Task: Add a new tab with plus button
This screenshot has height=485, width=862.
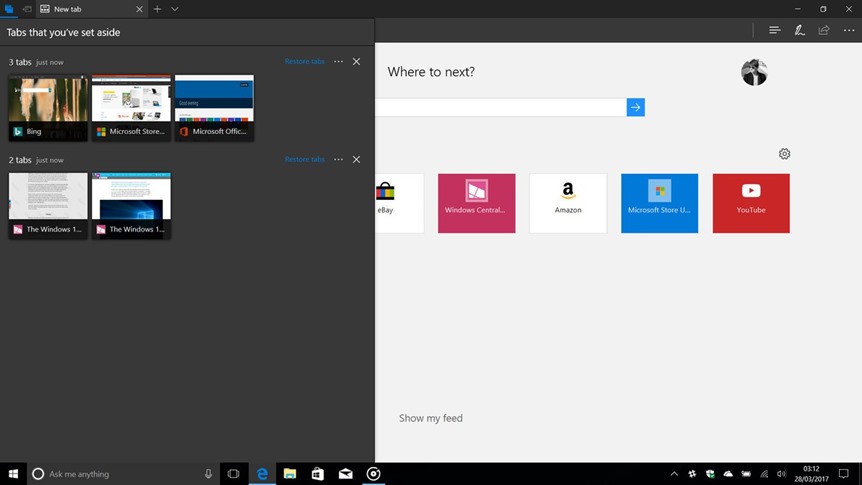Action: click(157, 9)
